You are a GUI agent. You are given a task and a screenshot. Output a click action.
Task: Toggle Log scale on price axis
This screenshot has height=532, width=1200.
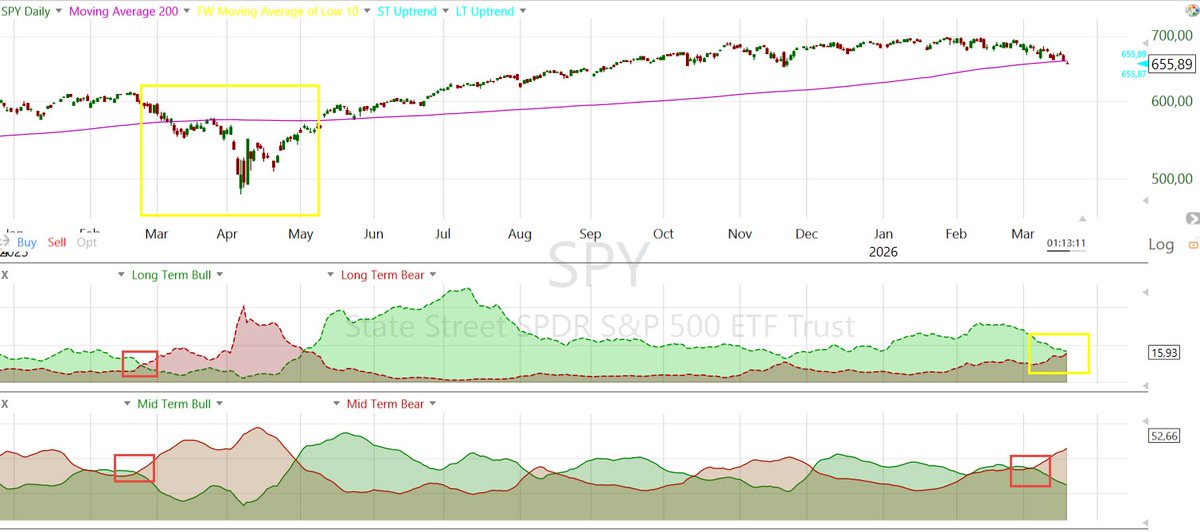pyautogui.click(x=1161, y=245)
